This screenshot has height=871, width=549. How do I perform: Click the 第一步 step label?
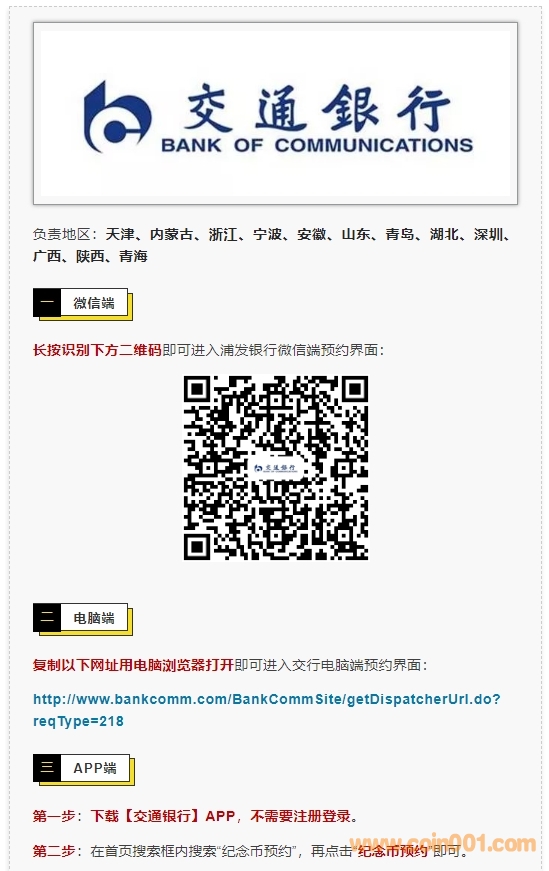pos(54,816)
